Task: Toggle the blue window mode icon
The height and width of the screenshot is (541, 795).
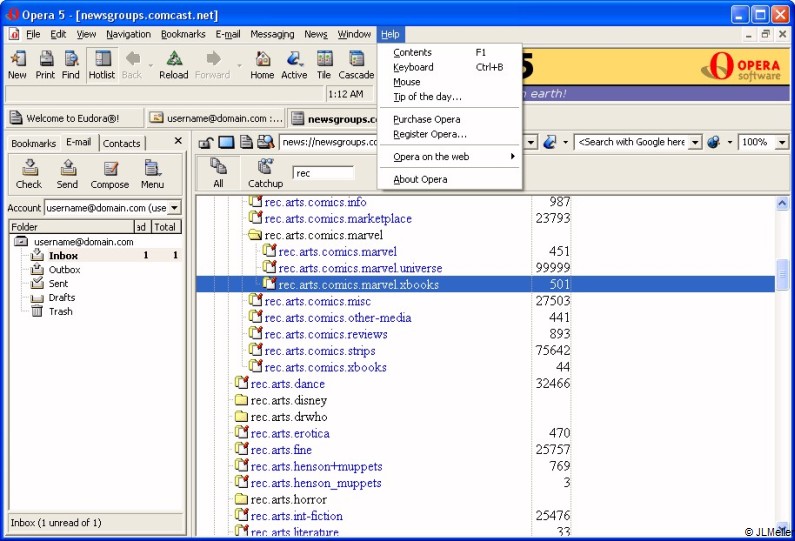Action: tap(226, 142)
